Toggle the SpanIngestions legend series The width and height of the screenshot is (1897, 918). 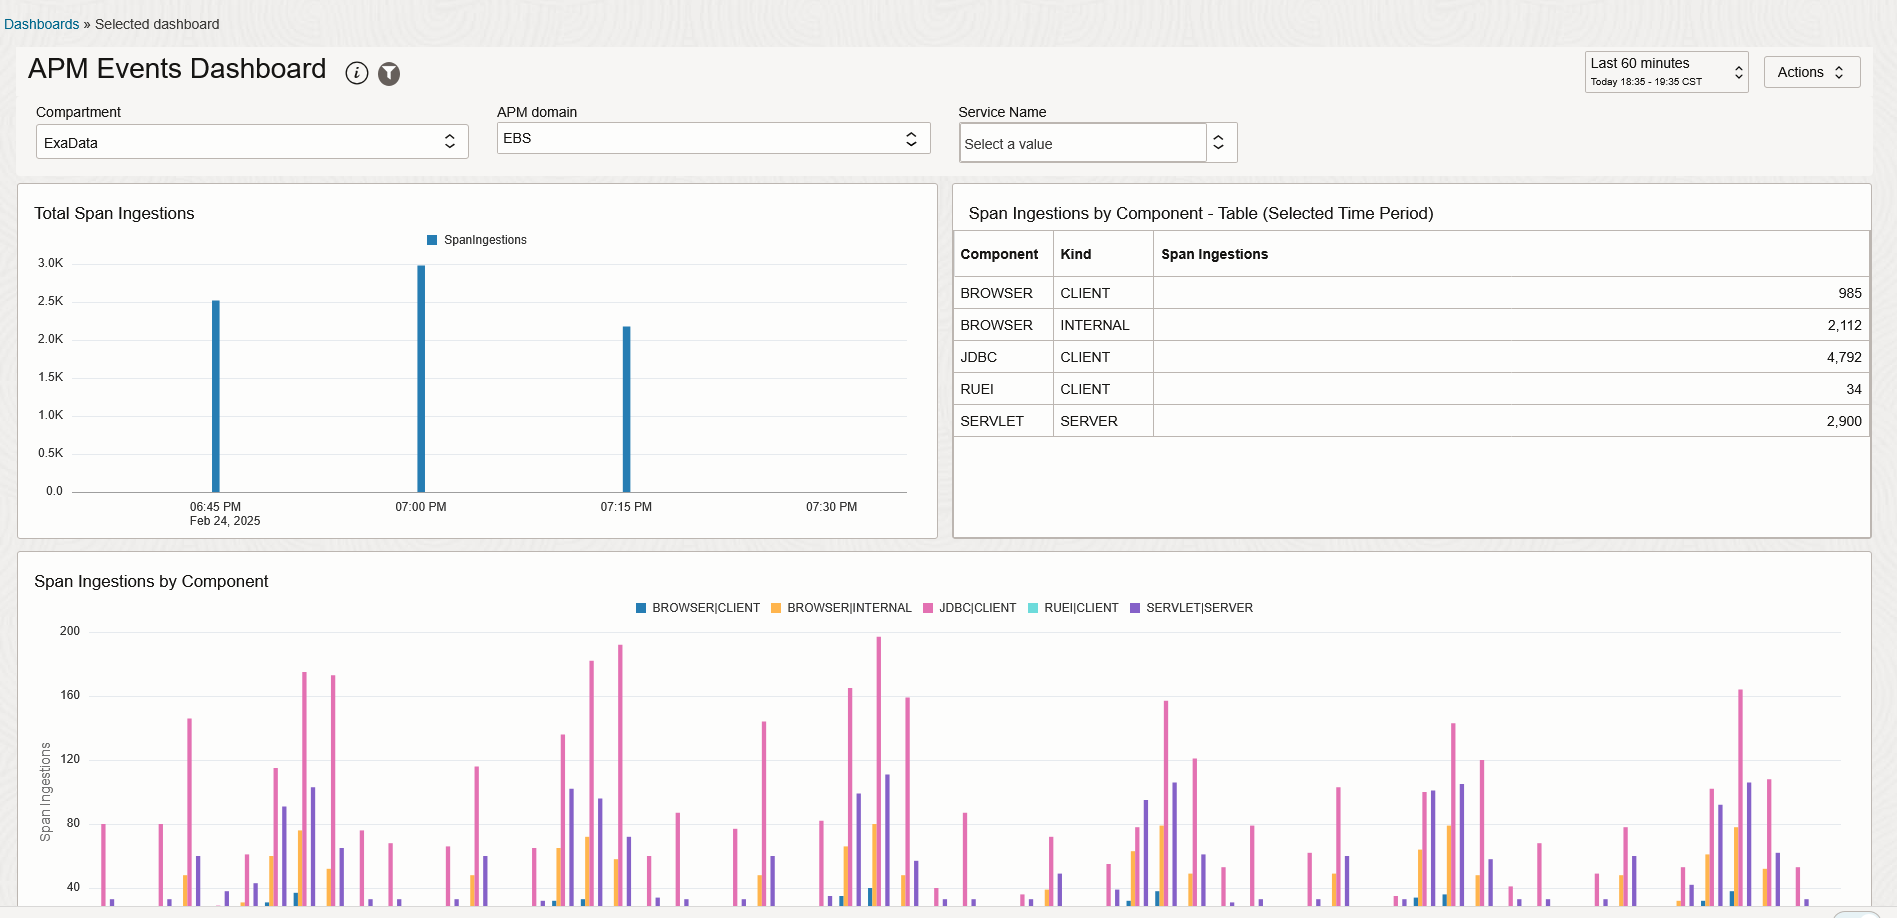point(477,239)
